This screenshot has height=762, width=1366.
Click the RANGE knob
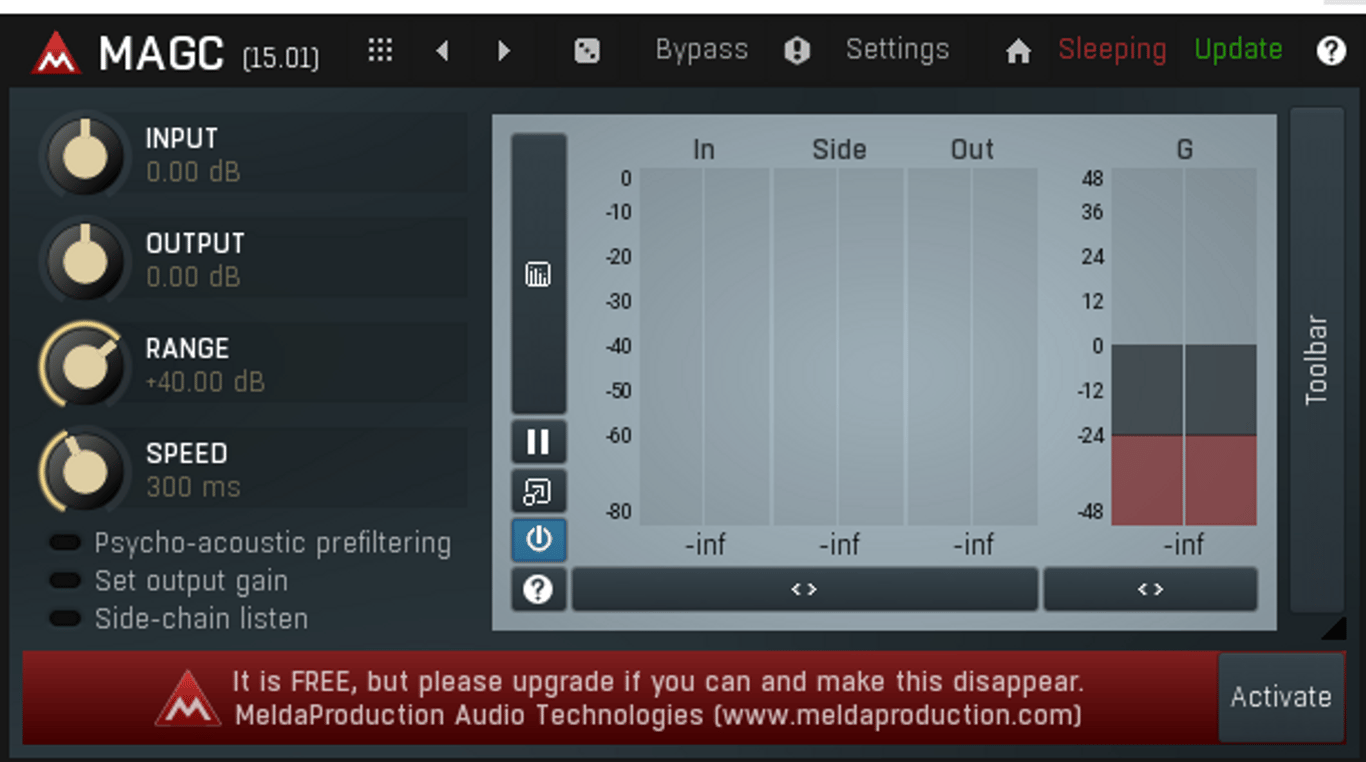click(x=85, y=365)
